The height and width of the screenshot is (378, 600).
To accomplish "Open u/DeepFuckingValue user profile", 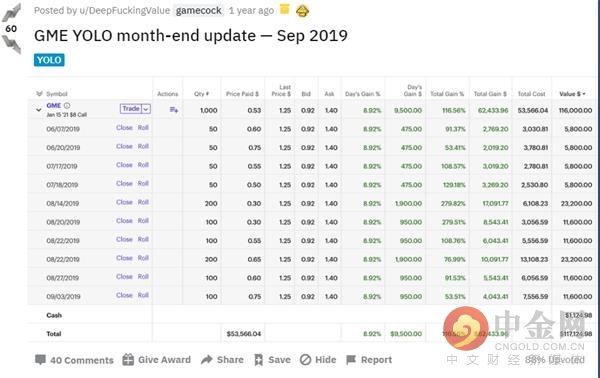I will [x=124, y=10].
